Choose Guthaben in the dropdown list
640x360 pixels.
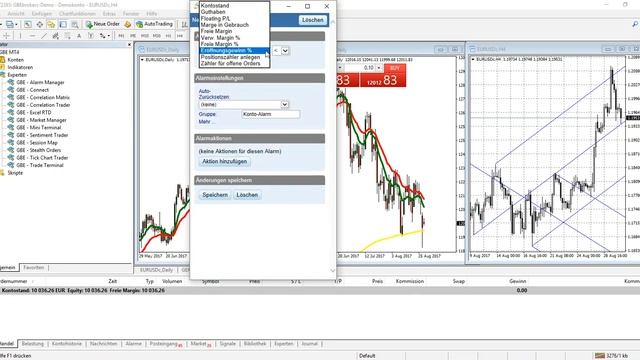(235, 12)
